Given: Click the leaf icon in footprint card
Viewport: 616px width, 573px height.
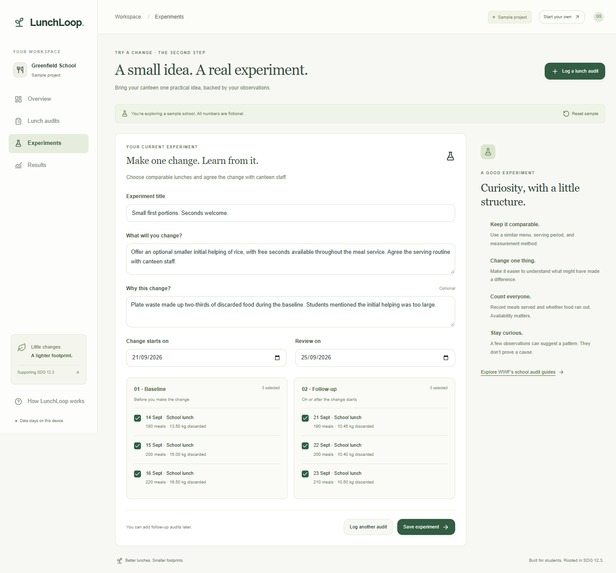Looking at the screenshot, I should tap(22, 348).
